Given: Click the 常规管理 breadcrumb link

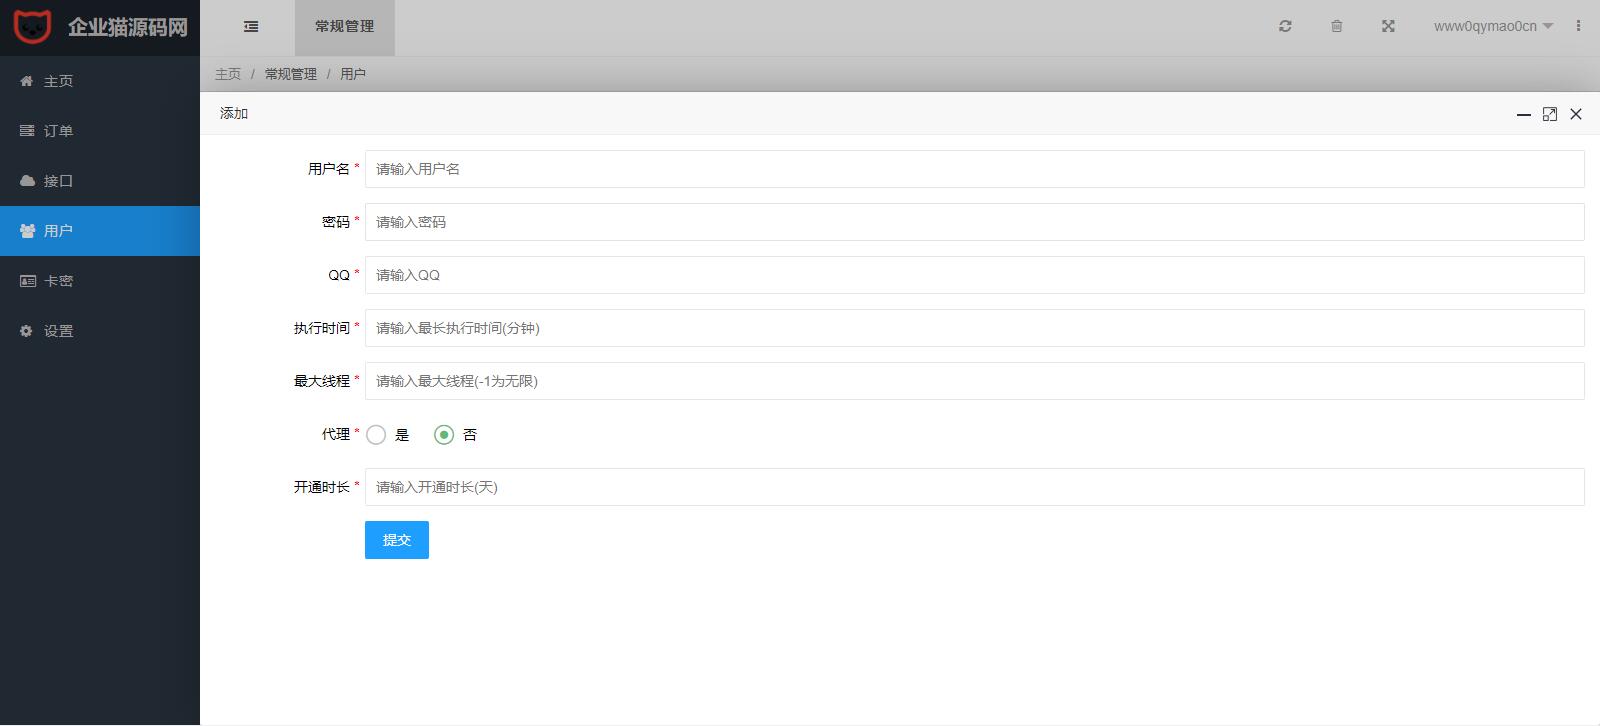Looking at the screenshot, I should click(x=291, y=74).
